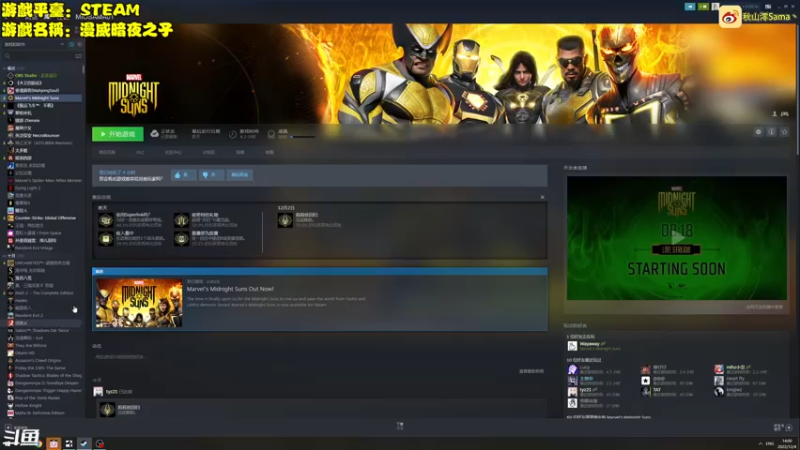This screenshot has width=800, height=450.
Task: Click the play time clock icon
Action: pos(233,134)
